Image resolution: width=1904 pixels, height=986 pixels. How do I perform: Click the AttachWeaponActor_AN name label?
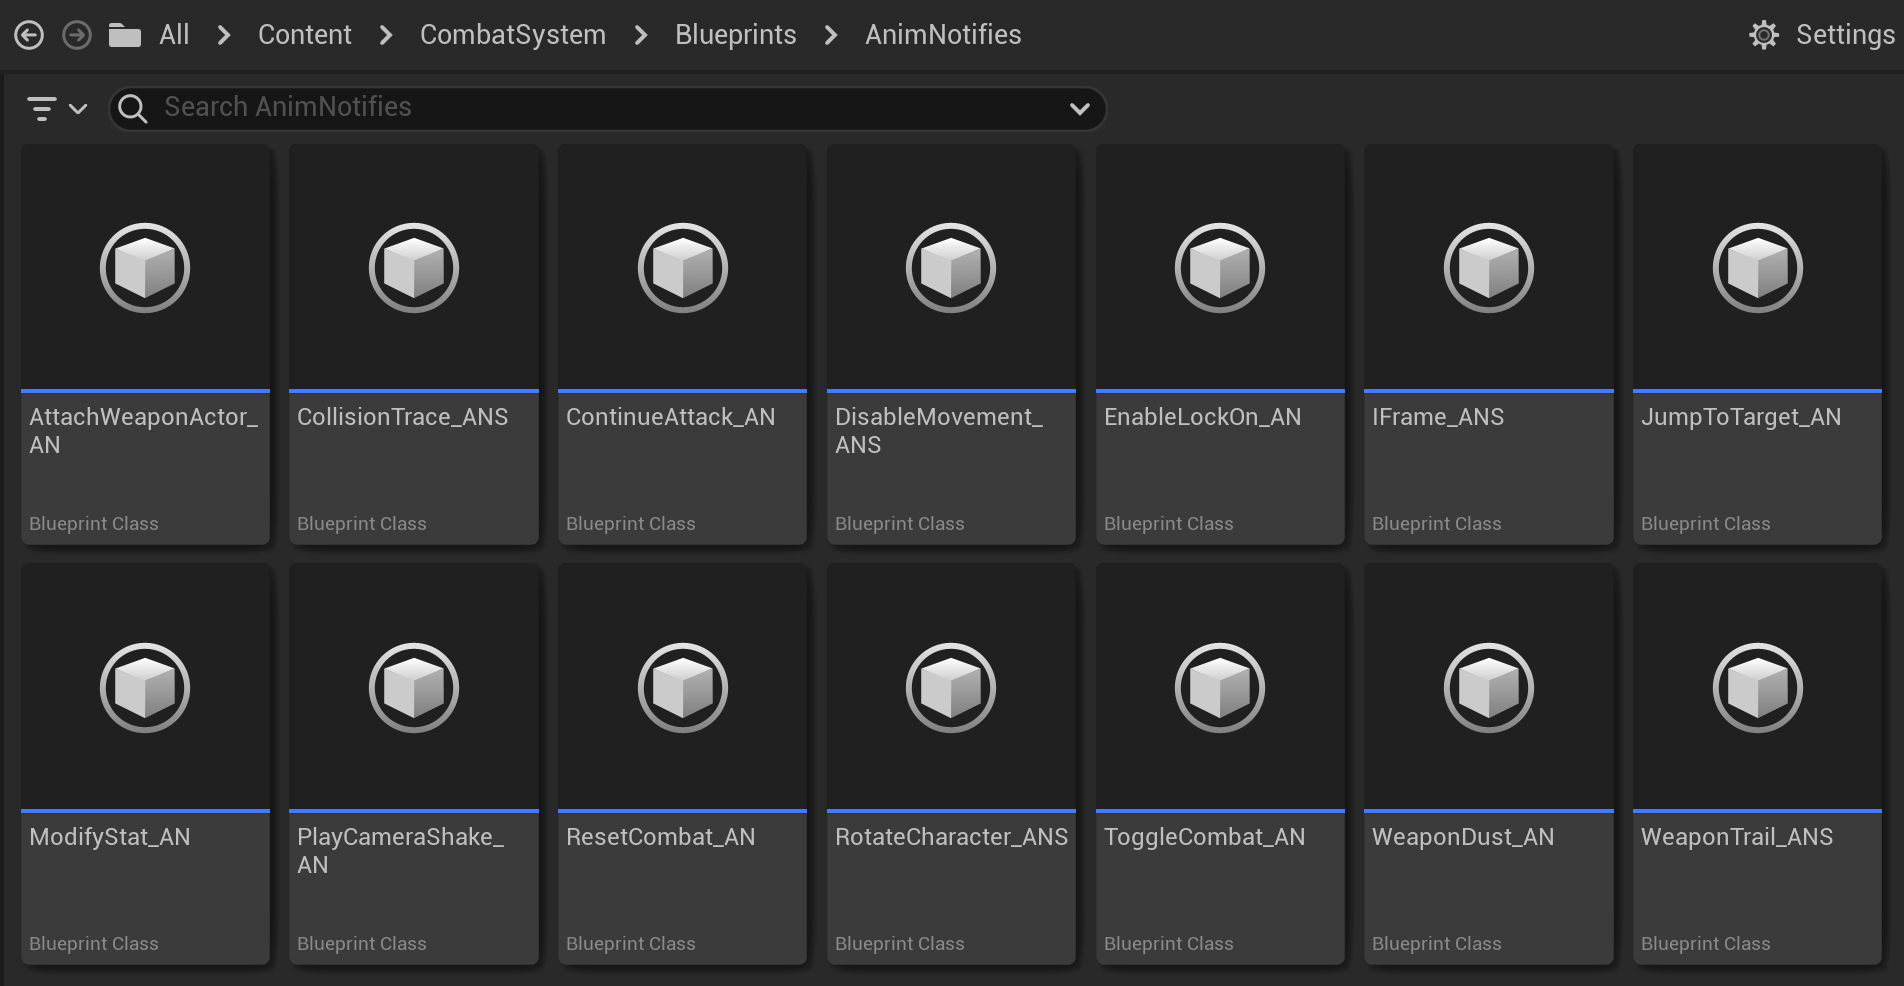(x=143, y=431)
